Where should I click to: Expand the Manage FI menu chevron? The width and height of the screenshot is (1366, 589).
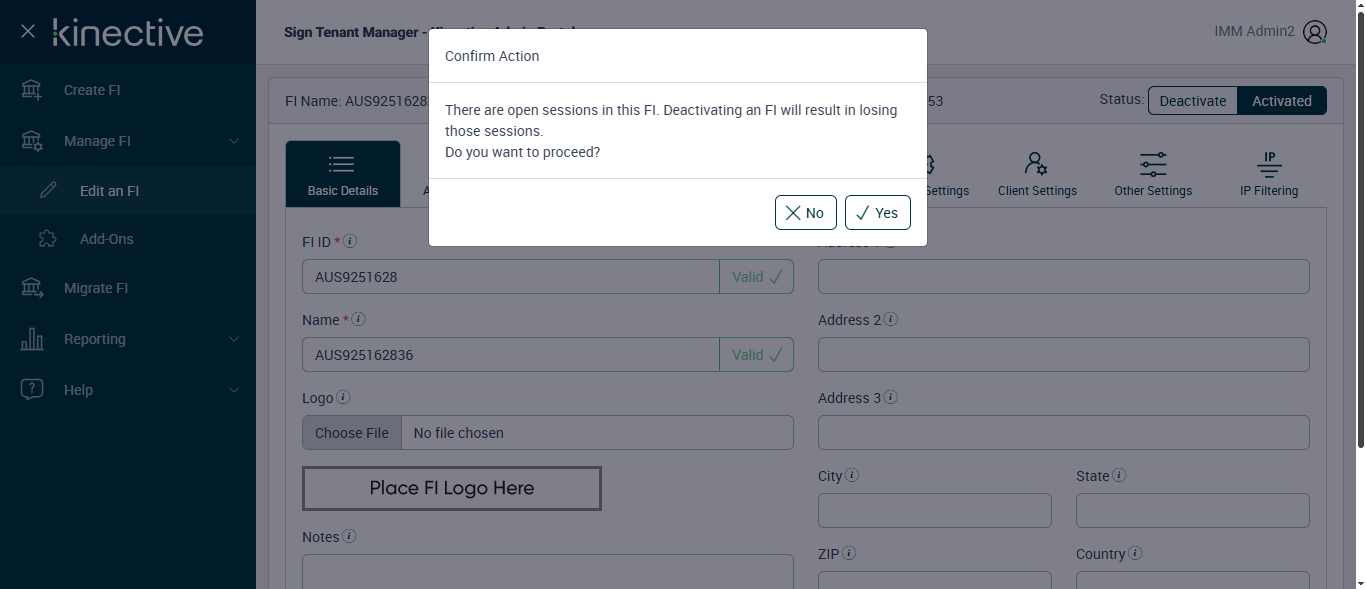234,141
